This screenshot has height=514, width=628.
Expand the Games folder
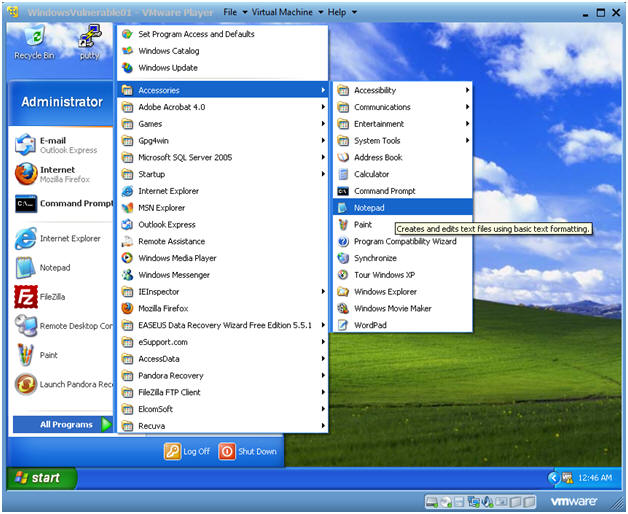click(223, 124)
